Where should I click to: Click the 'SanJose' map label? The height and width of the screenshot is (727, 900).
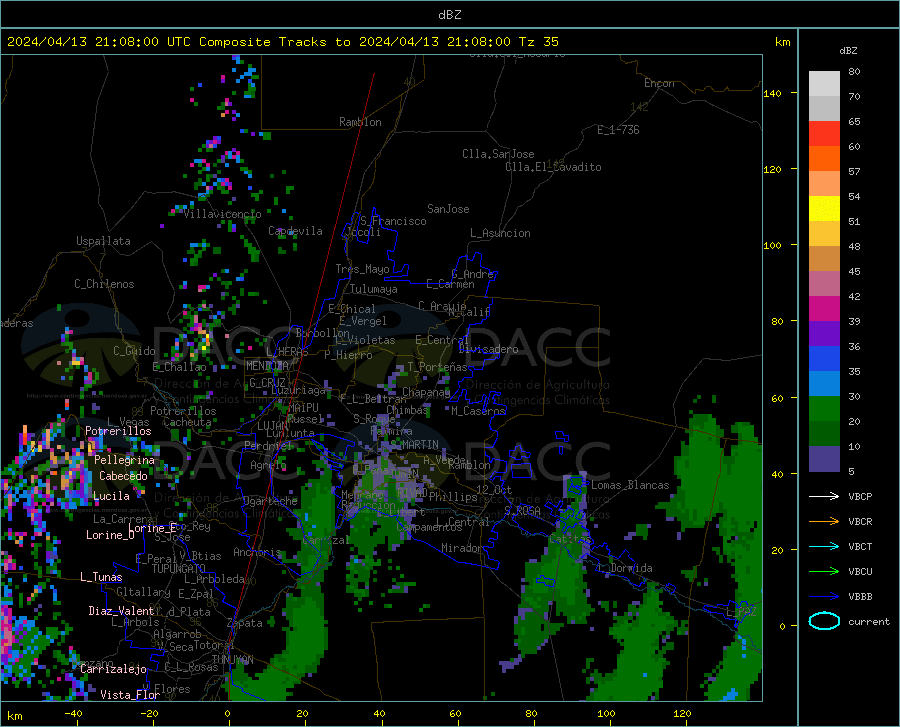pos(448,209)
